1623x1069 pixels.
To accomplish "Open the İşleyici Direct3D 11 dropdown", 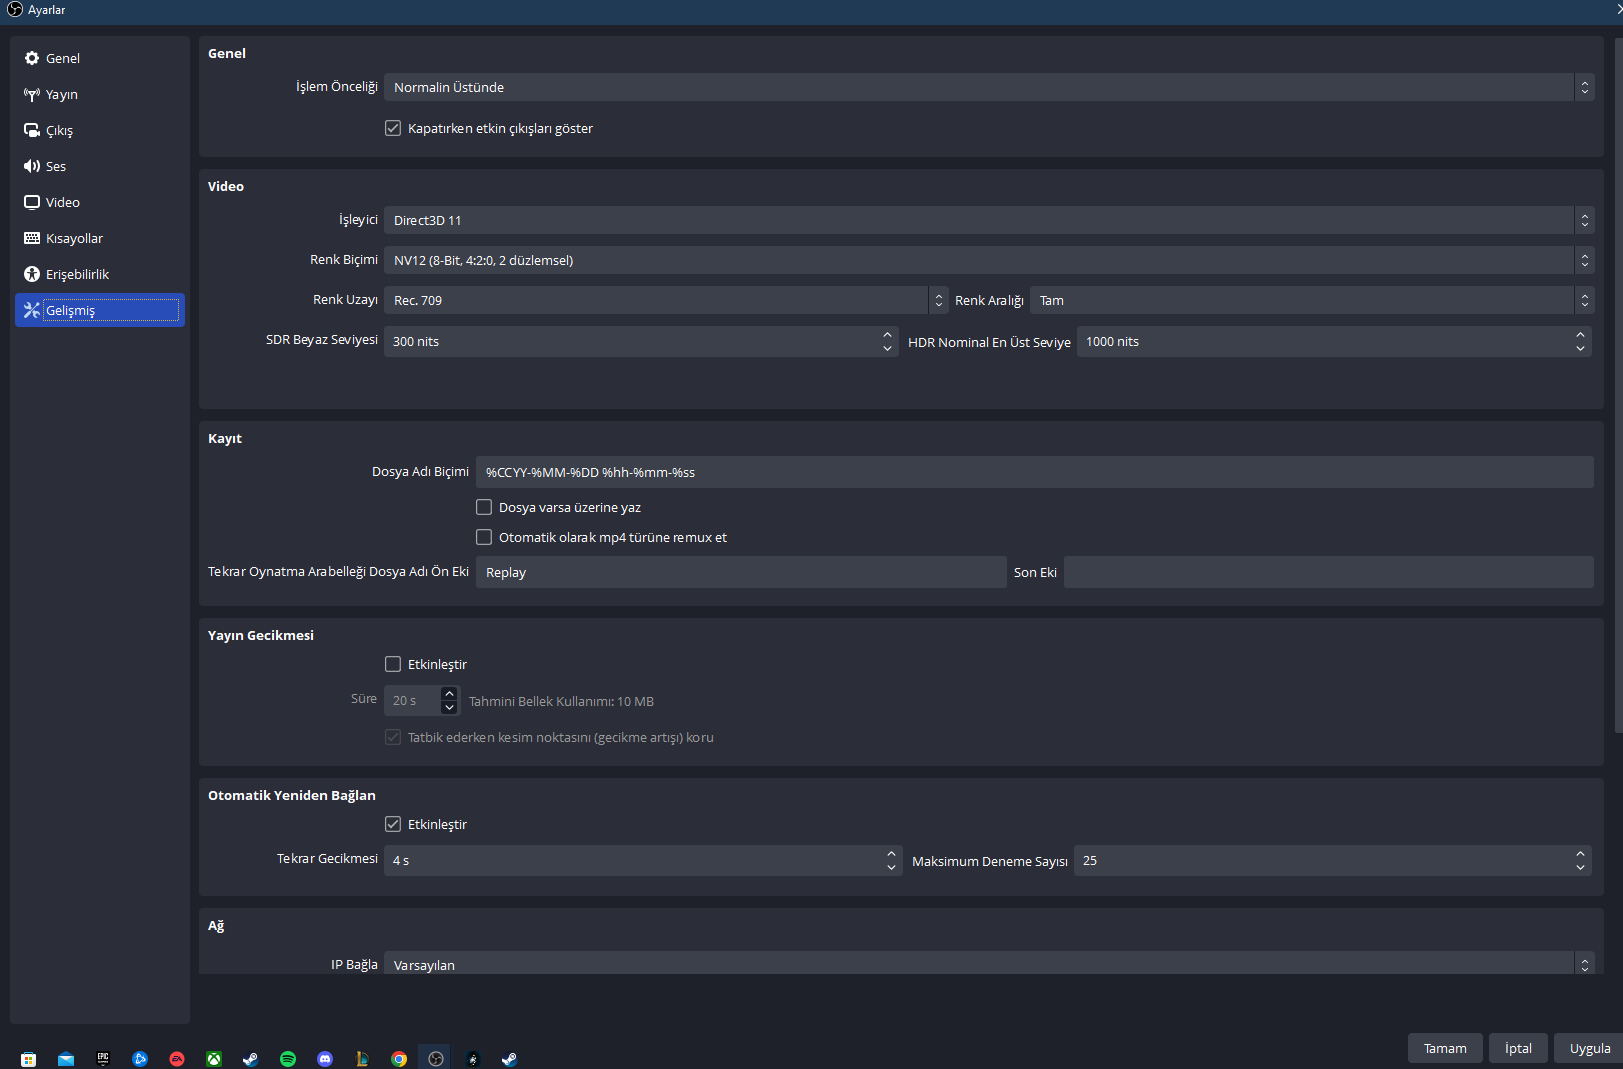I will (x=989, y=220).
